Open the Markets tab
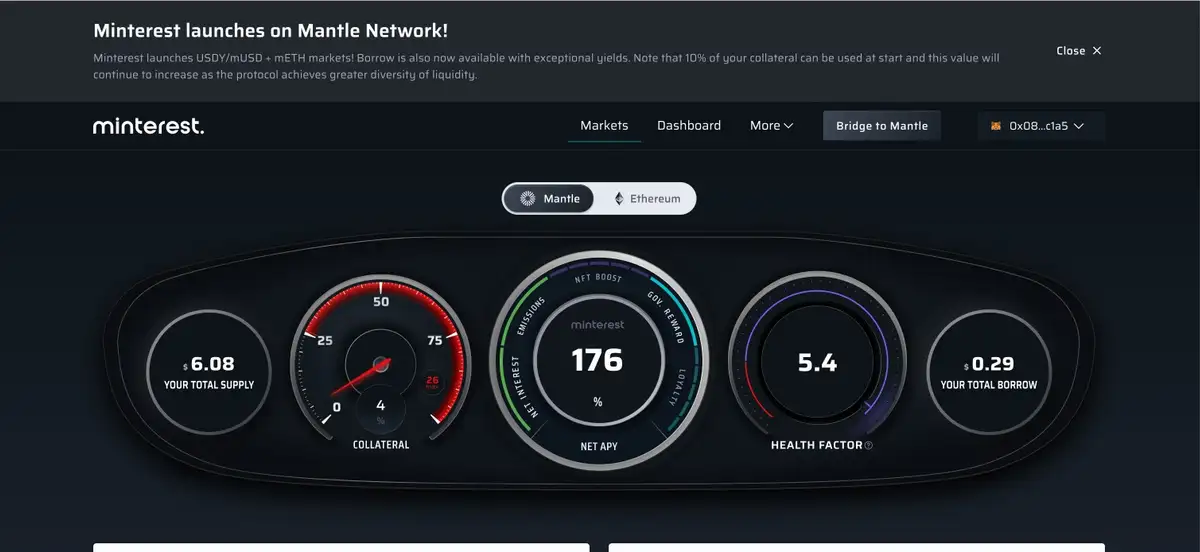 click(x=604, y=126)
